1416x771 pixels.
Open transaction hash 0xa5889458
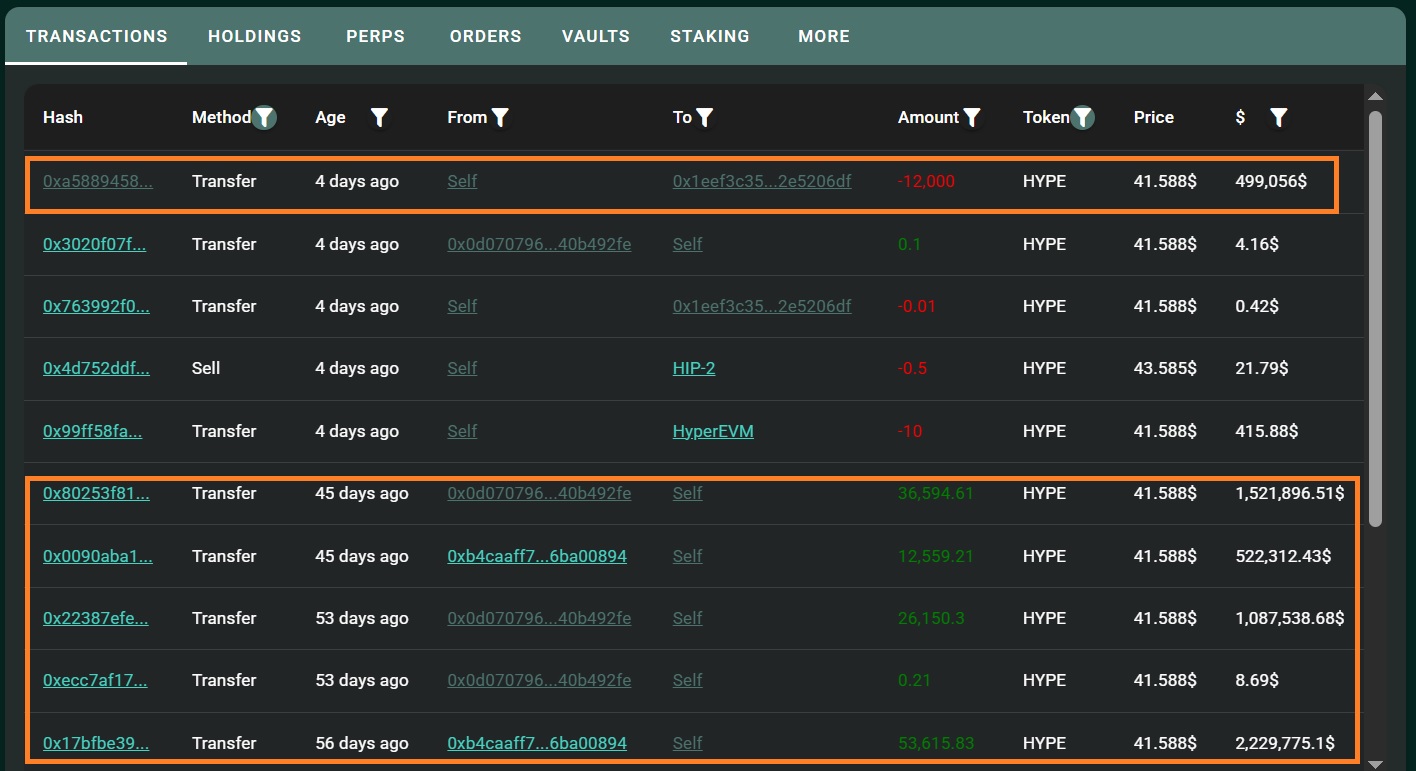coord(98,181)
